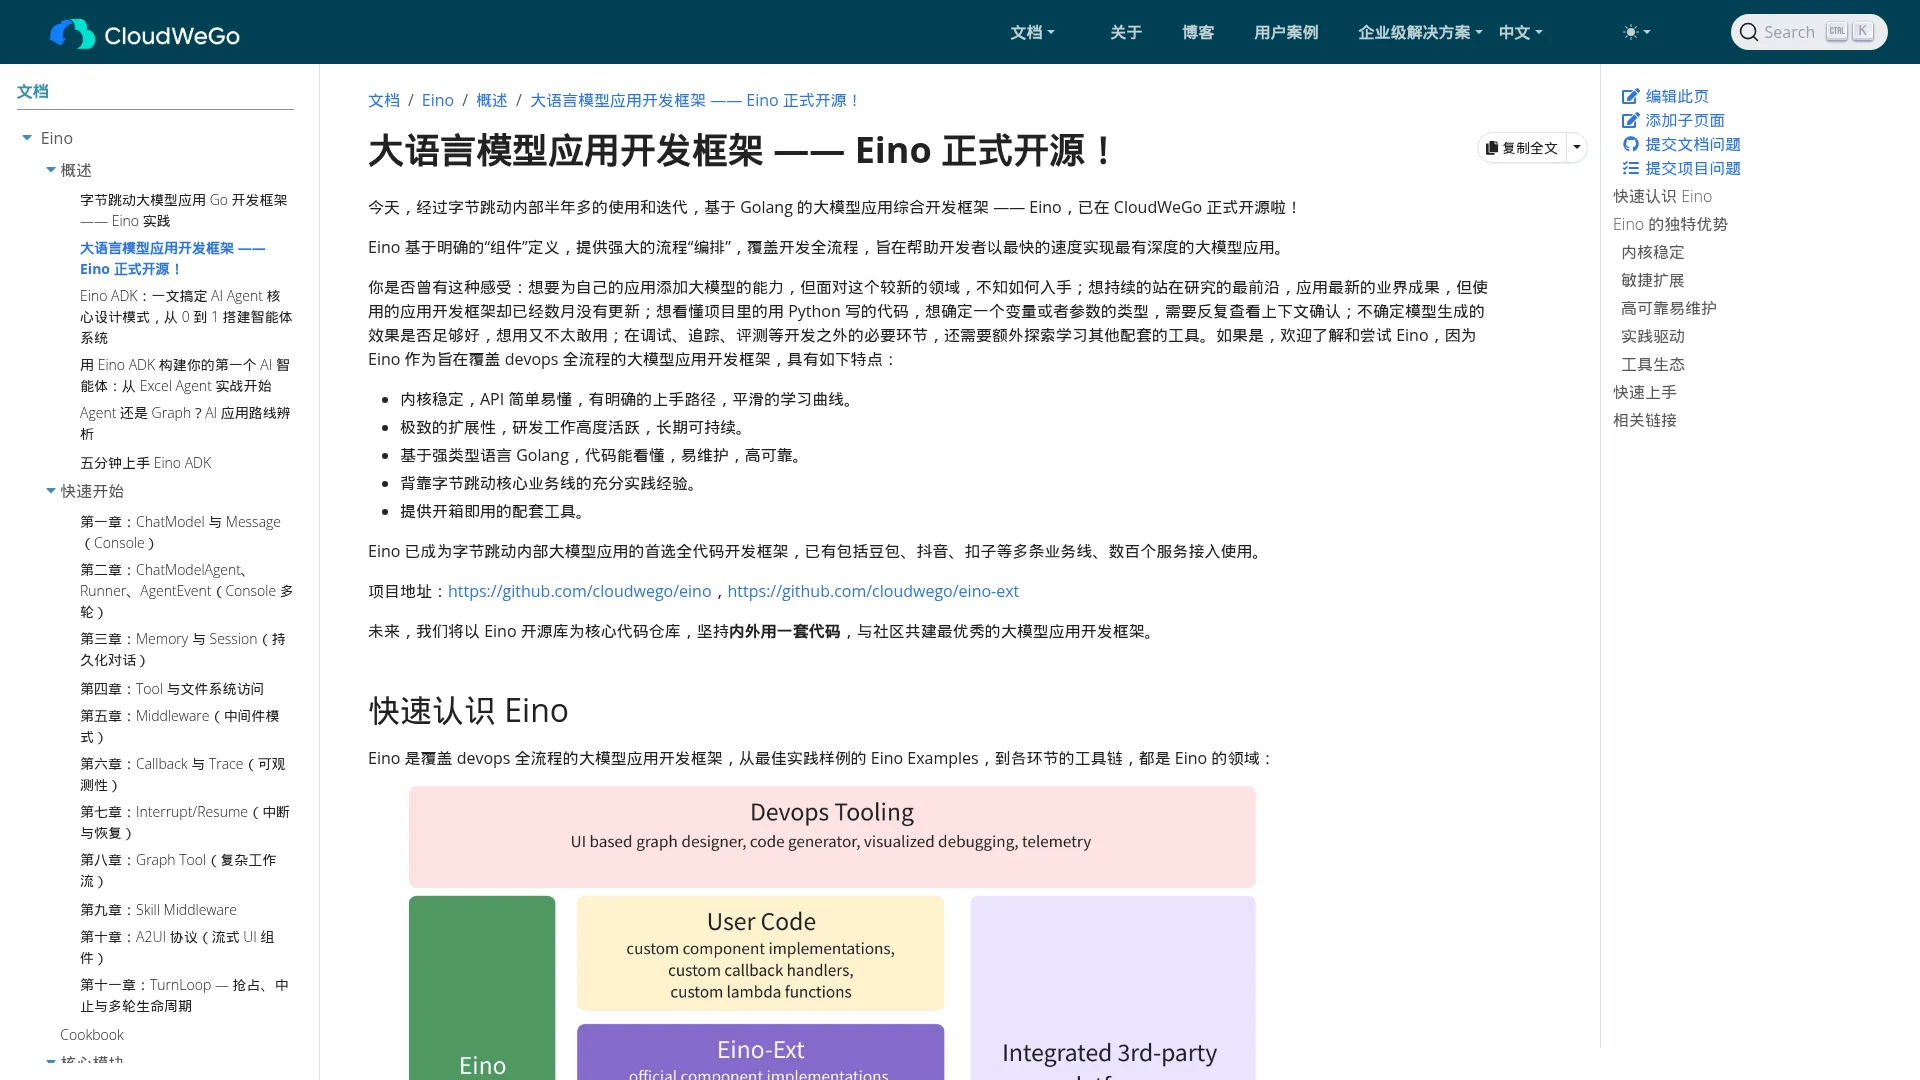Open the 企业级解决方案 dropdown

(1420, 32)
